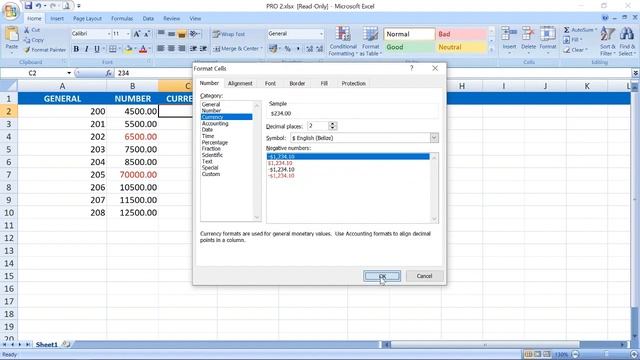The width and height of the screenshot is (640, 360).
Task: Click the Clear eraser icon
Action: pos(567,50)
